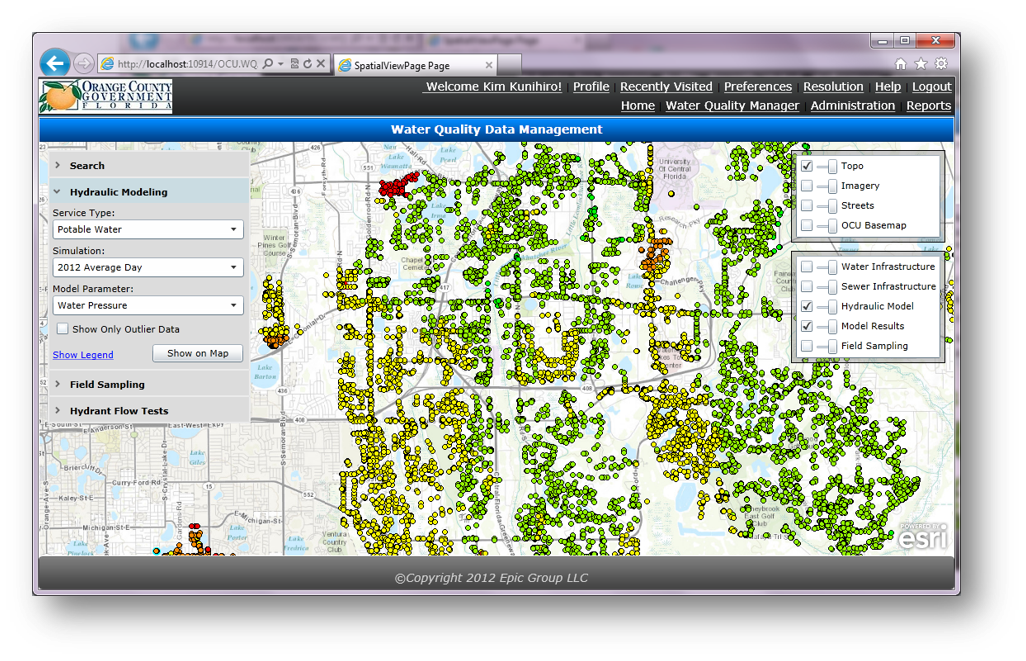Open the Service Type dropdown

pos(148,230)
